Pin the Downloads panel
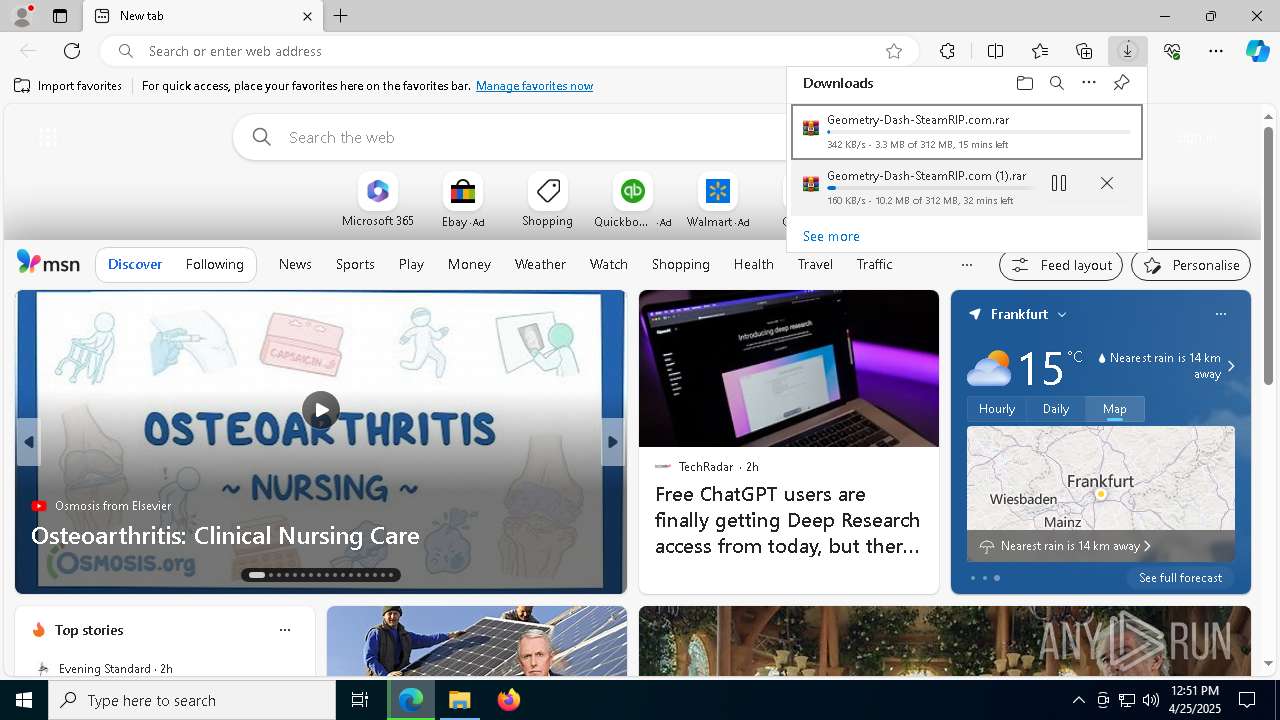This screenshot has height=720, width=1280. (1121, 83)
